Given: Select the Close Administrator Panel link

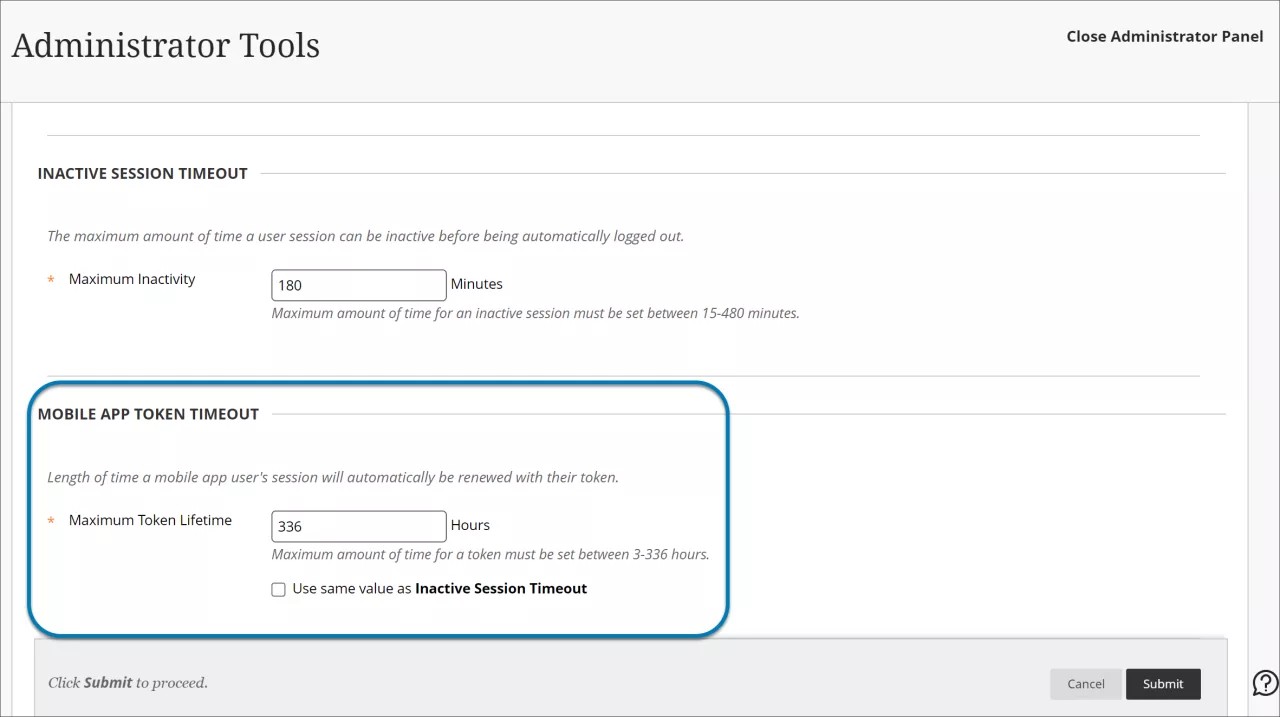Looking at the screenshot, I should point(1164,36).
